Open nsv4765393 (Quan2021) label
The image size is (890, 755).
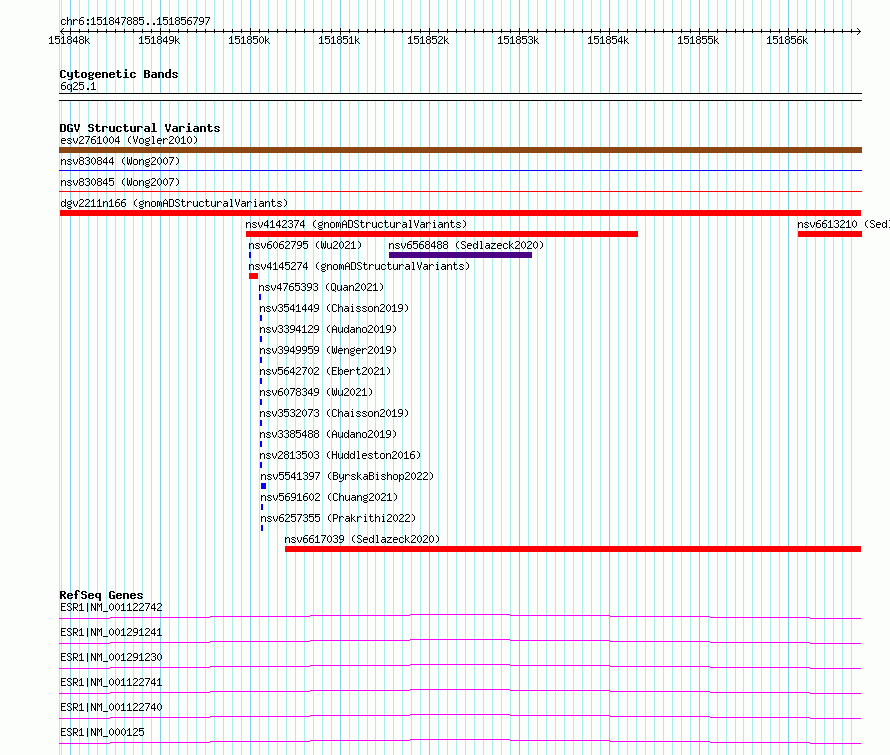pyautogui.click(x=321, y=287)
